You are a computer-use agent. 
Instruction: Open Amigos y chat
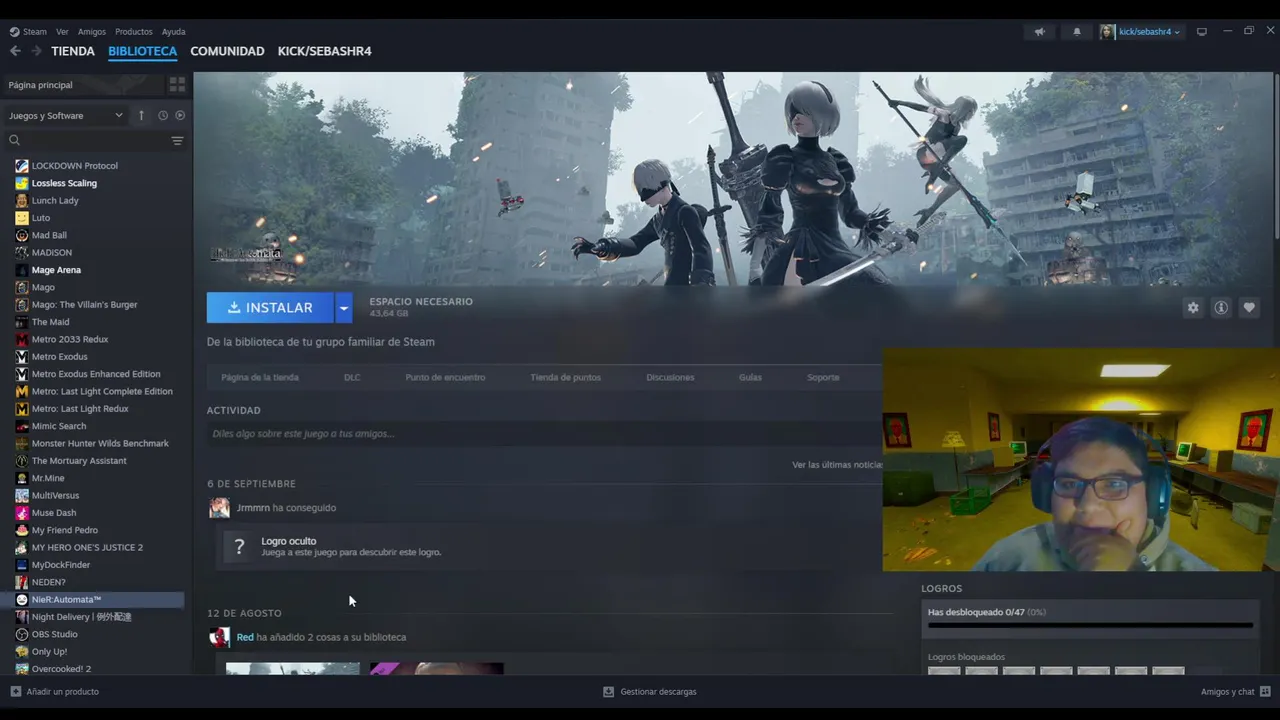(1236, 692)
